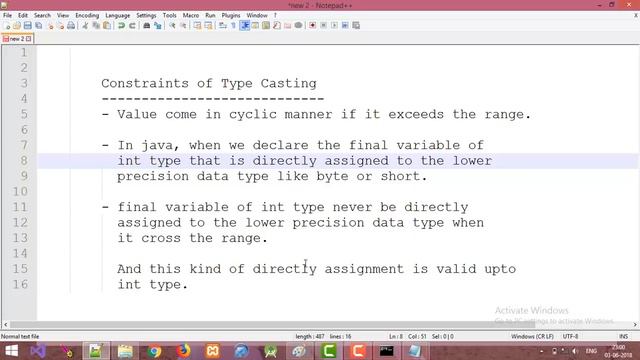Open the Edit menu
Viewport: 640px width, 360px height.
(23, 15)
